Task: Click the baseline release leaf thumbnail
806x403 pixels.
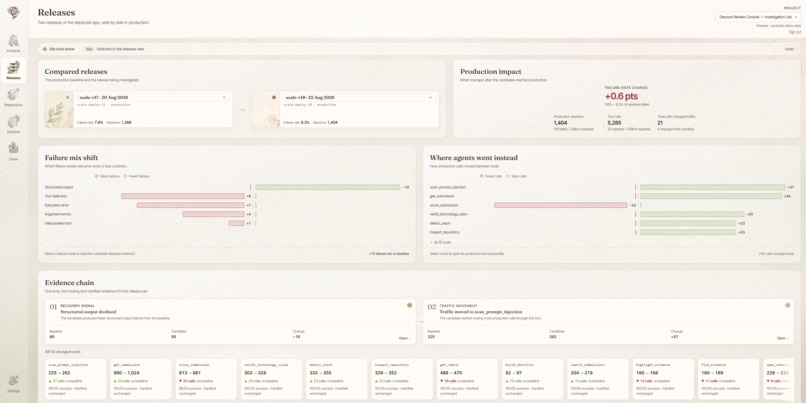Action: (59, 109)
